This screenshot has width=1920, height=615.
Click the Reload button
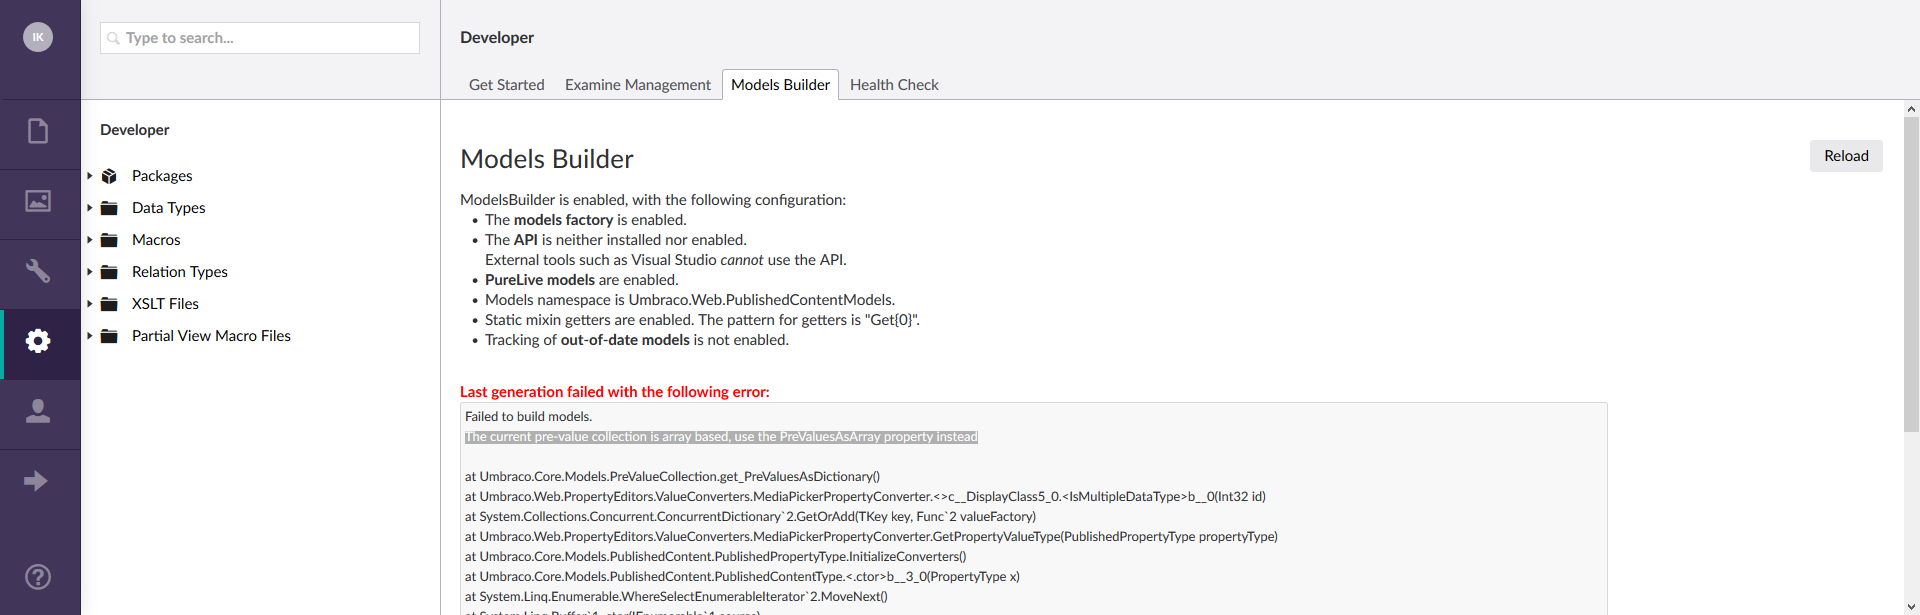1846,156
